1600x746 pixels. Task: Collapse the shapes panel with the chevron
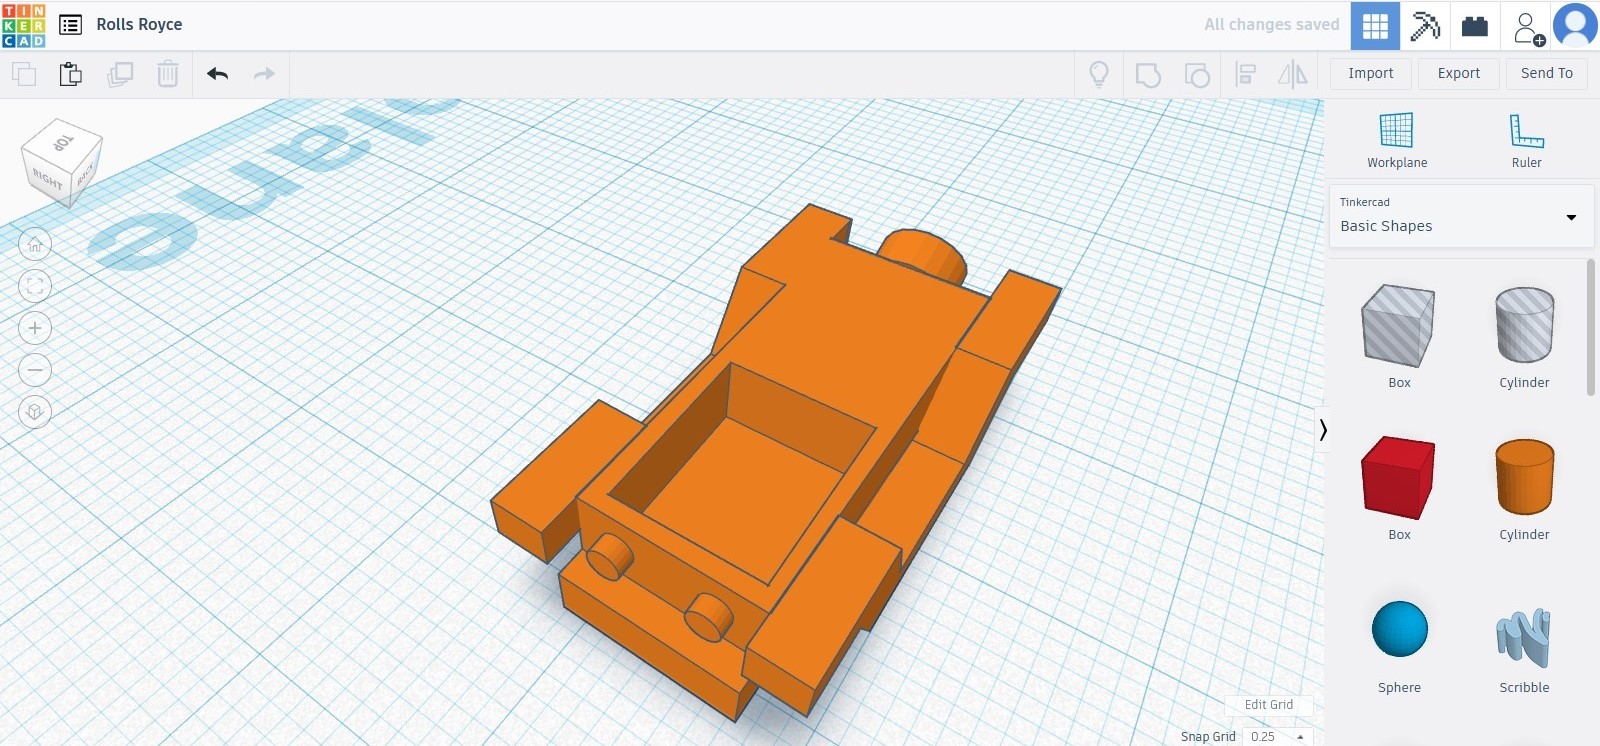pyautogui.click(x=1323, y=430)
